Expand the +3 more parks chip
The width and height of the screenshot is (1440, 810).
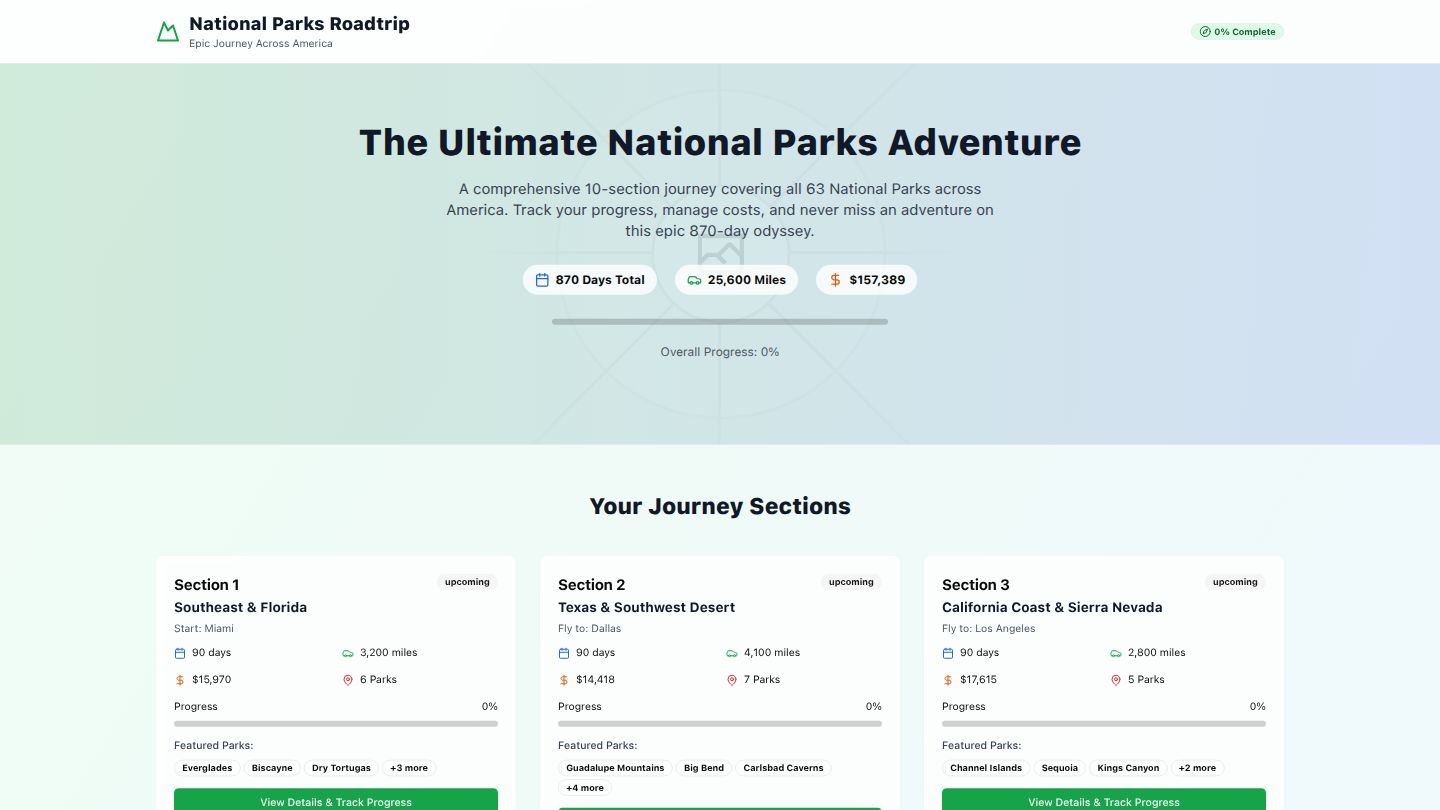409,768
